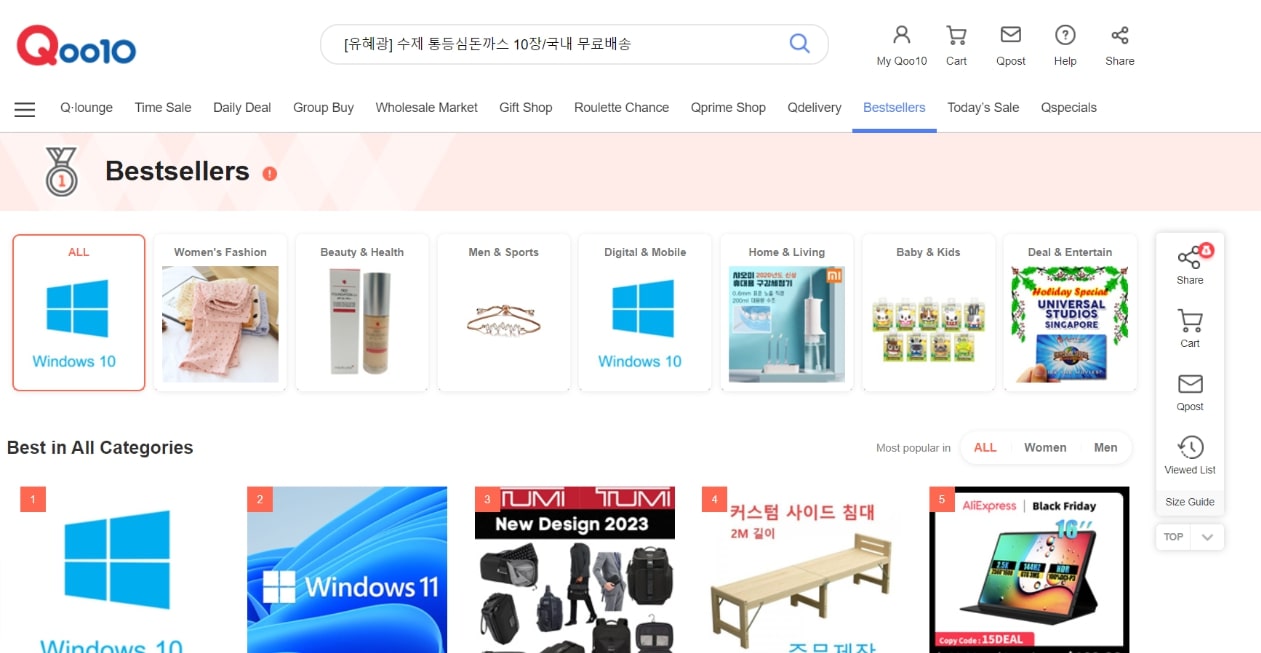Filter most popular by Men
Viewport: 1261px width, 653px height.
pos(1105,448)
